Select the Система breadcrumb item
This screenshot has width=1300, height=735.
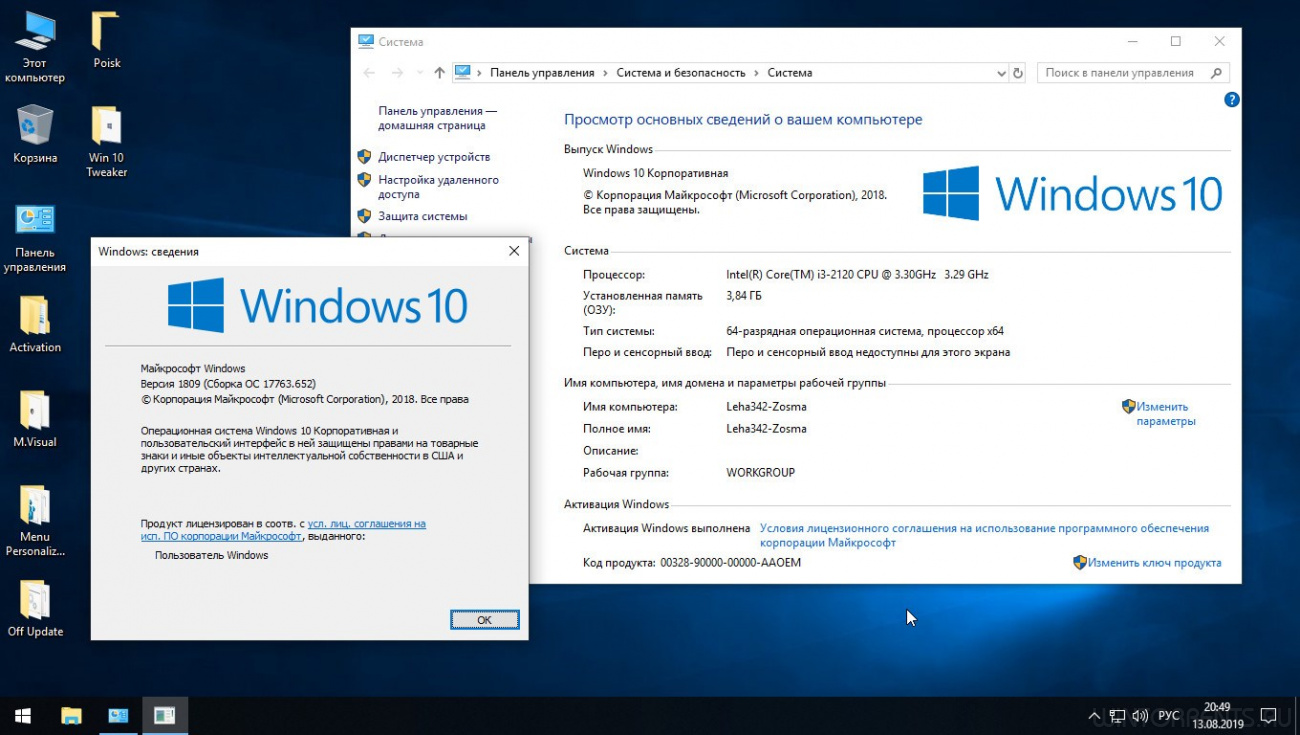pyautogui.click(x=790, y=73)
